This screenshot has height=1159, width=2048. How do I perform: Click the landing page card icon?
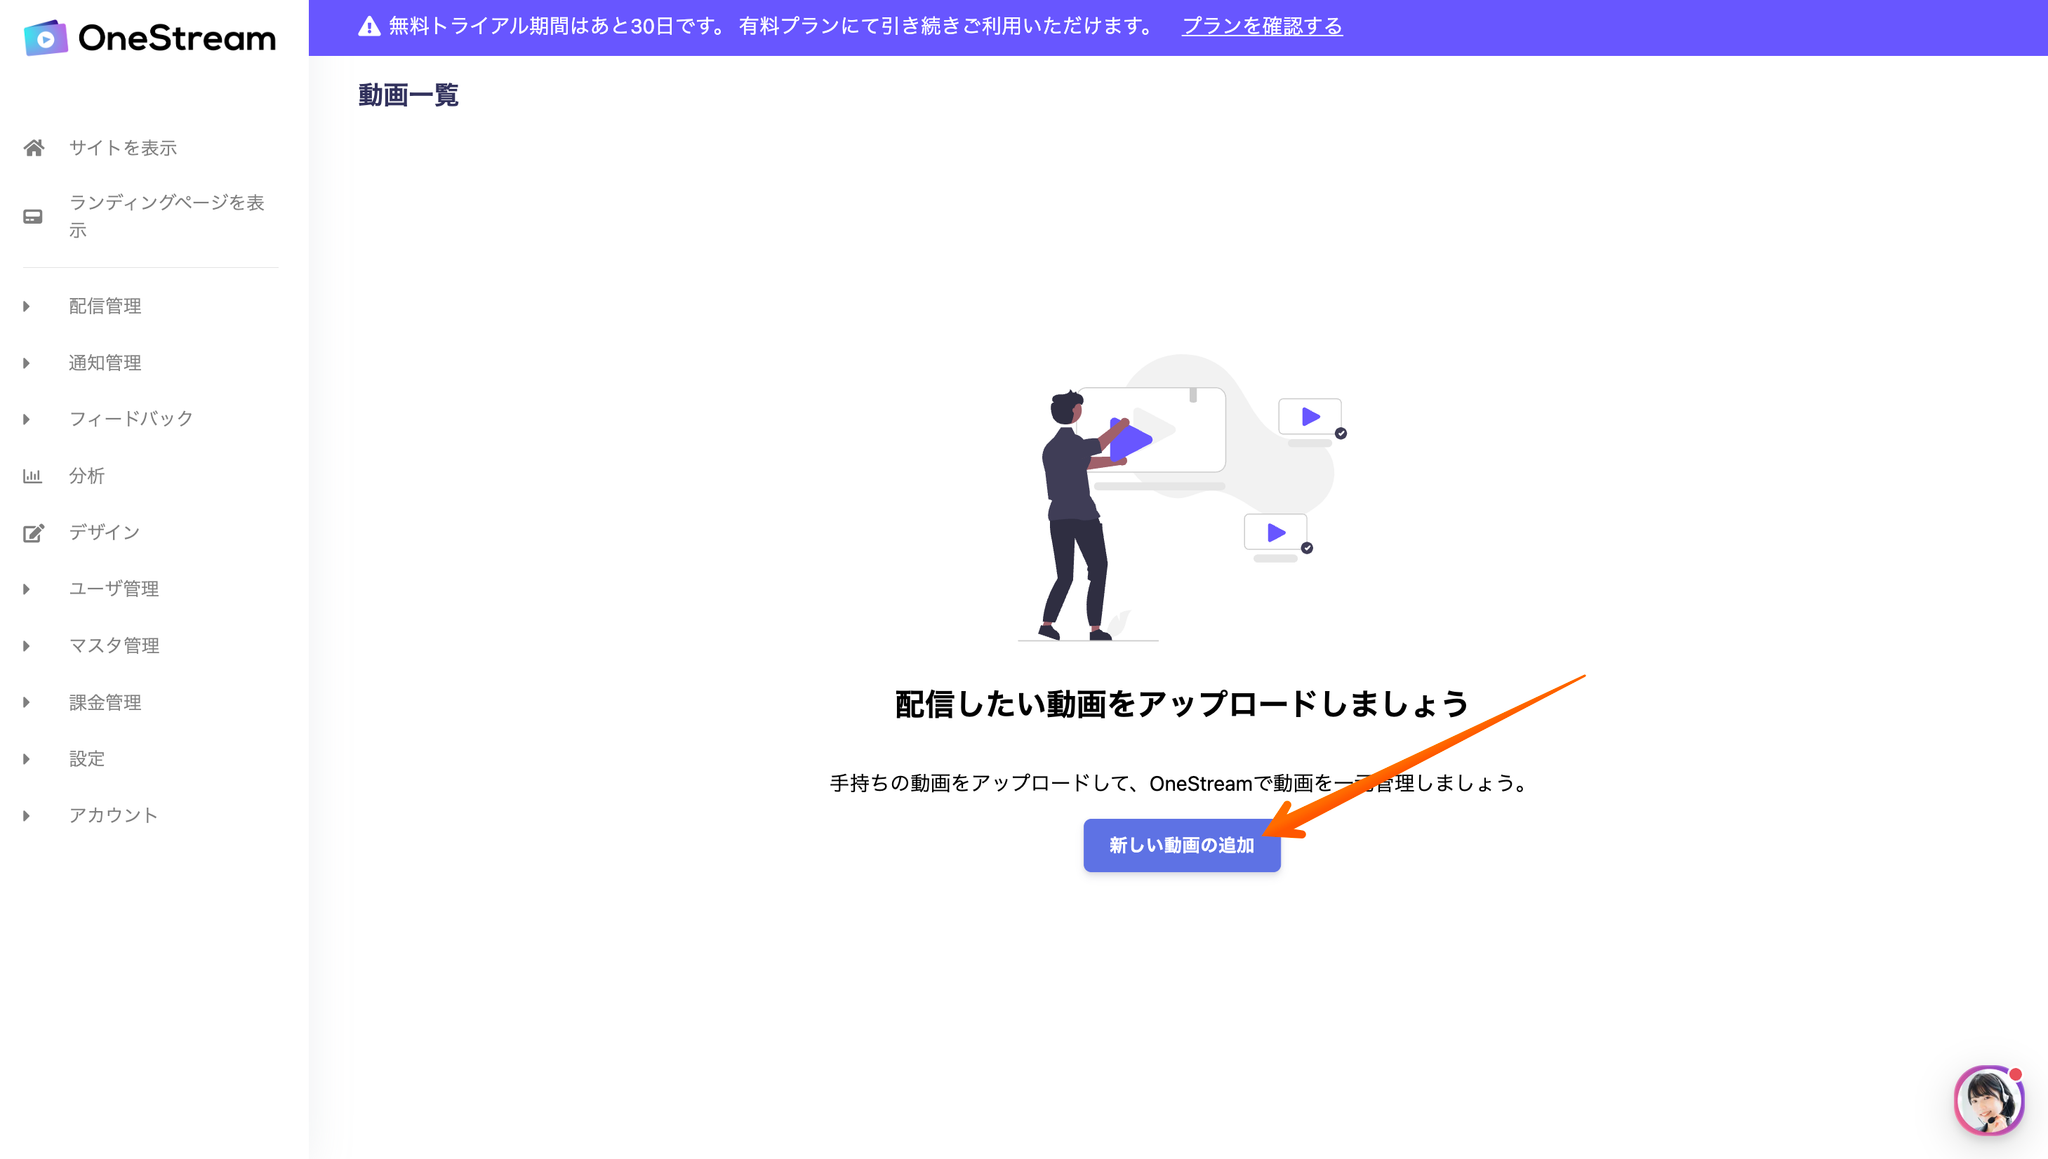(33, 216)
